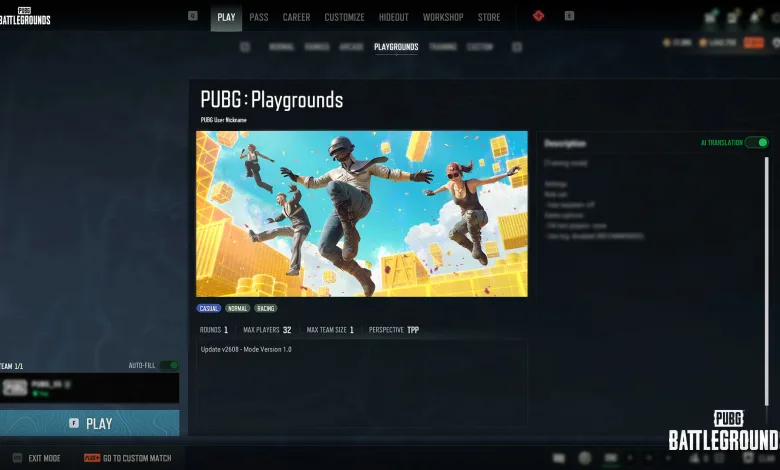Click the CASUAL tag
Screen dimensions: 780x470
(x=208, y=308)
